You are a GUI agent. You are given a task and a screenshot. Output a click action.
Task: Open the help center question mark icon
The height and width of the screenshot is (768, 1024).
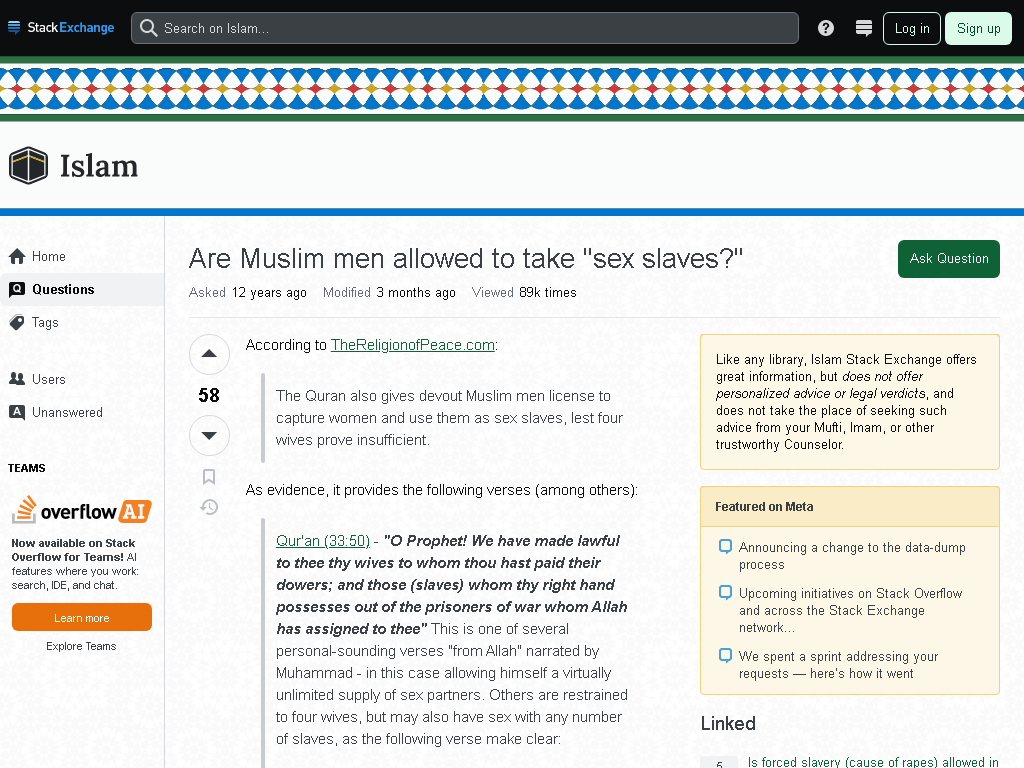click(x=825, y=28)
